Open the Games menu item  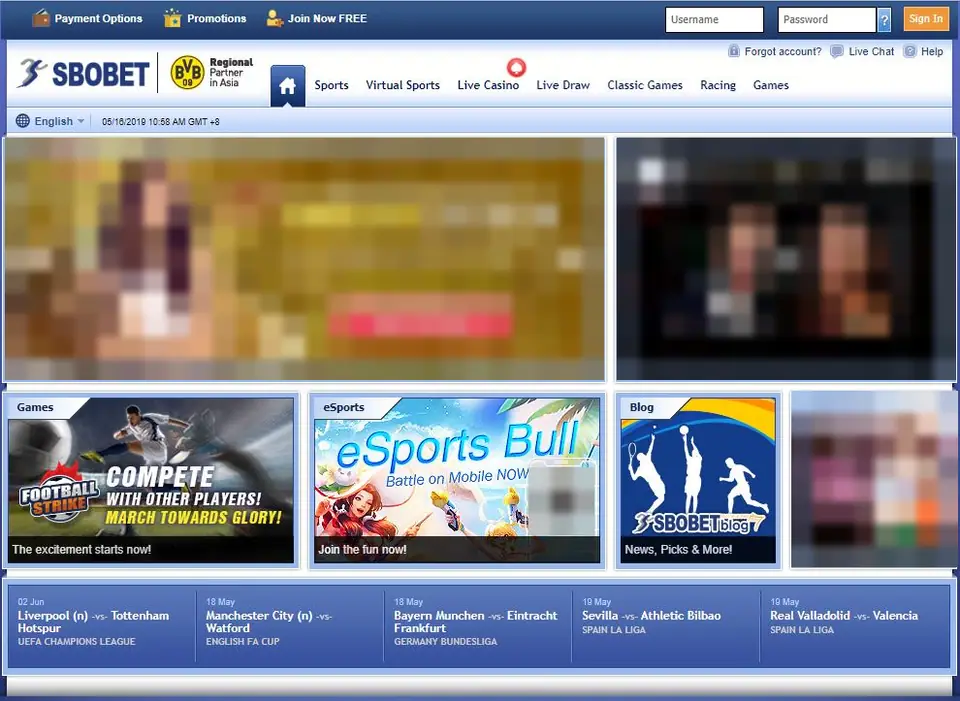[x=770, y=85]
